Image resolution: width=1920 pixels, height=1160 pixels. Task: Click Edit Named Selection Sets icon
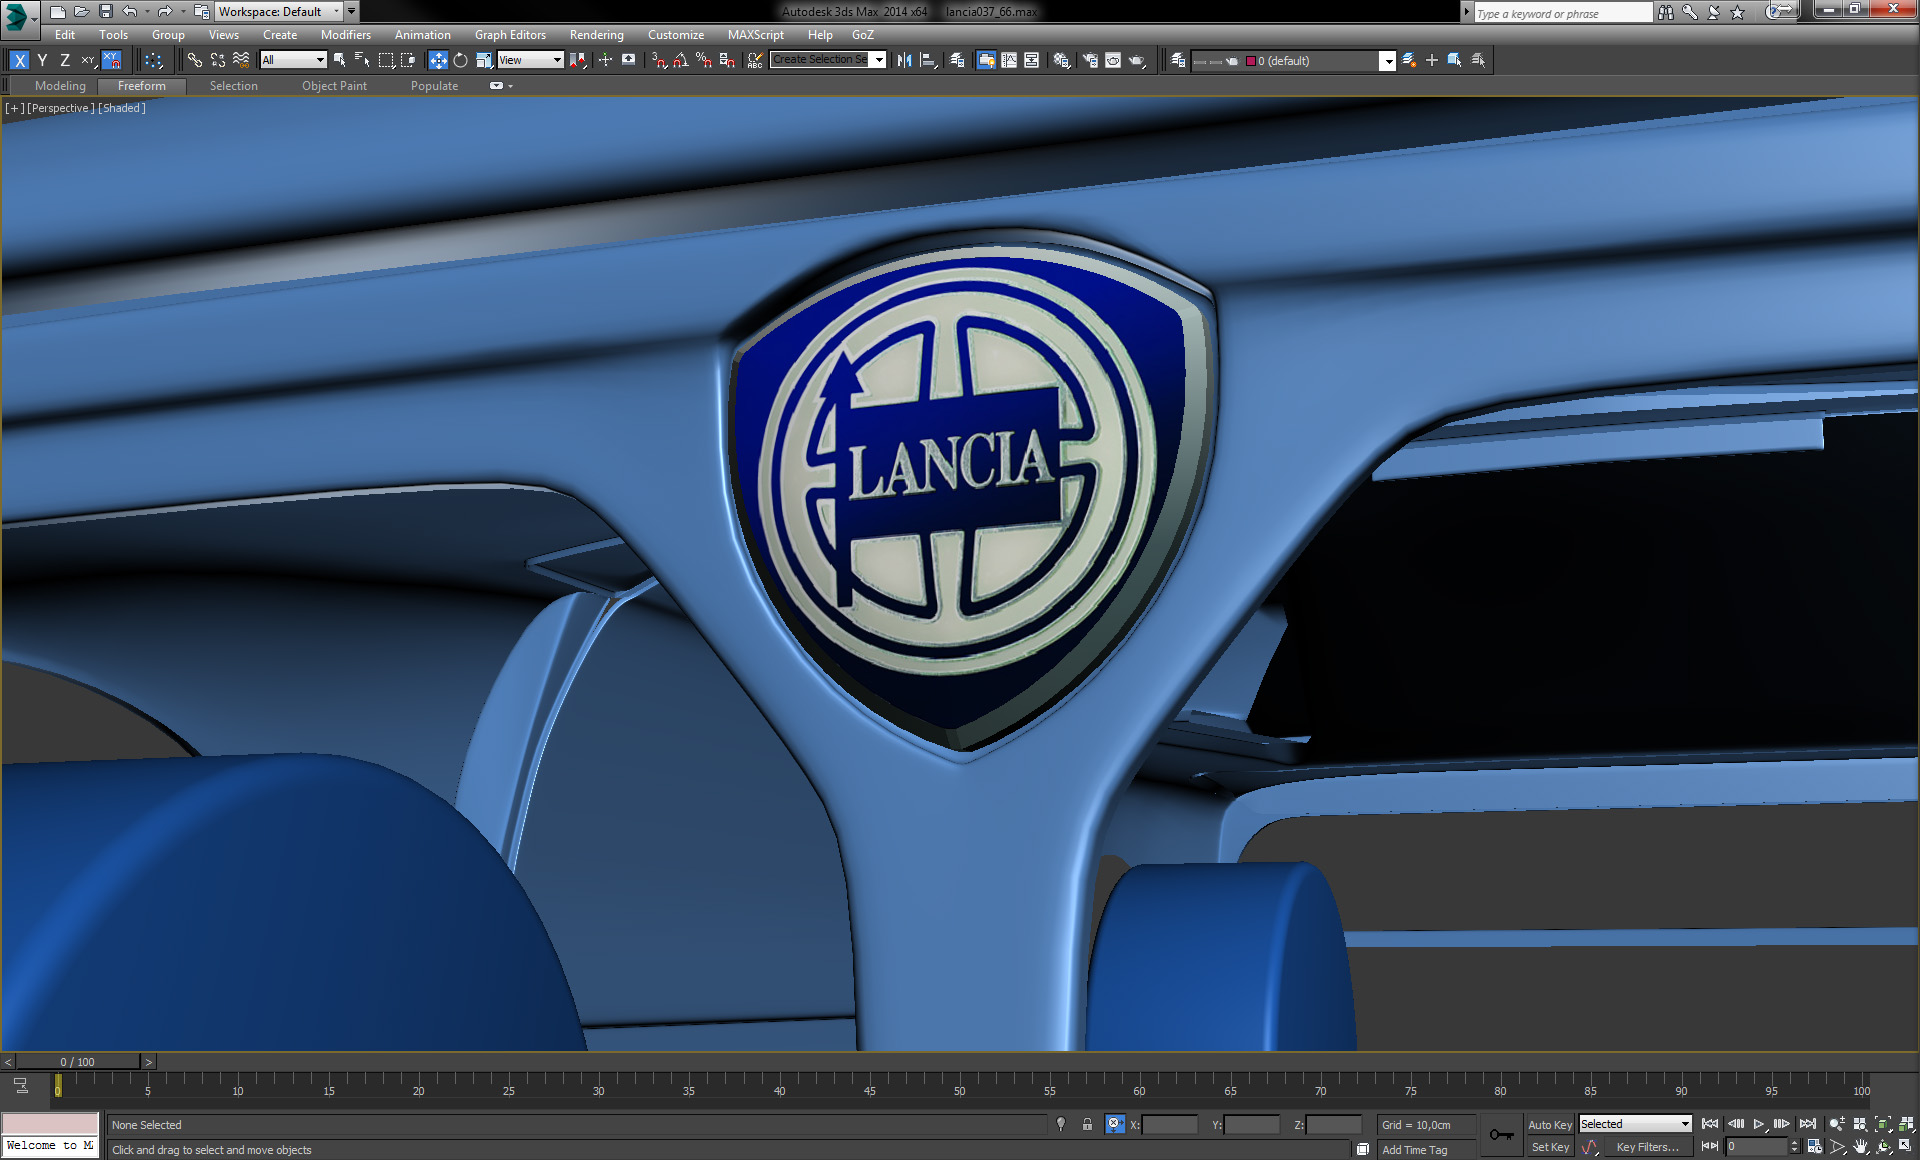click(755, 60)
